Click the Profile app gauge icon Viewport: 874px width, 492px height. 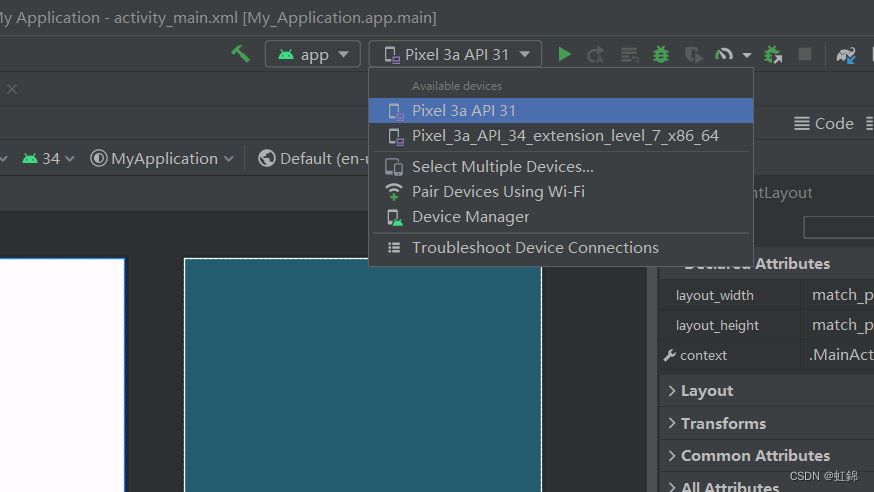(x=723, y=54)
